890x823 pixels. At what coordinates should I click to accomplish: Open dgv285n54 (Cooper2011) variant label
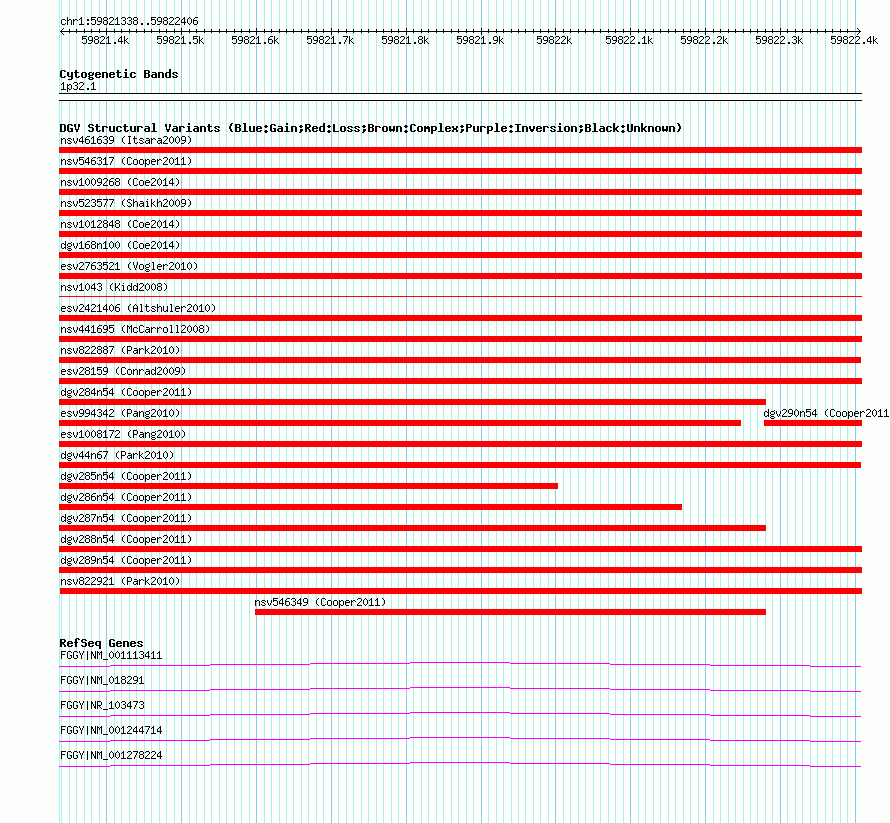pyautogui.click(x=126, y=476)
